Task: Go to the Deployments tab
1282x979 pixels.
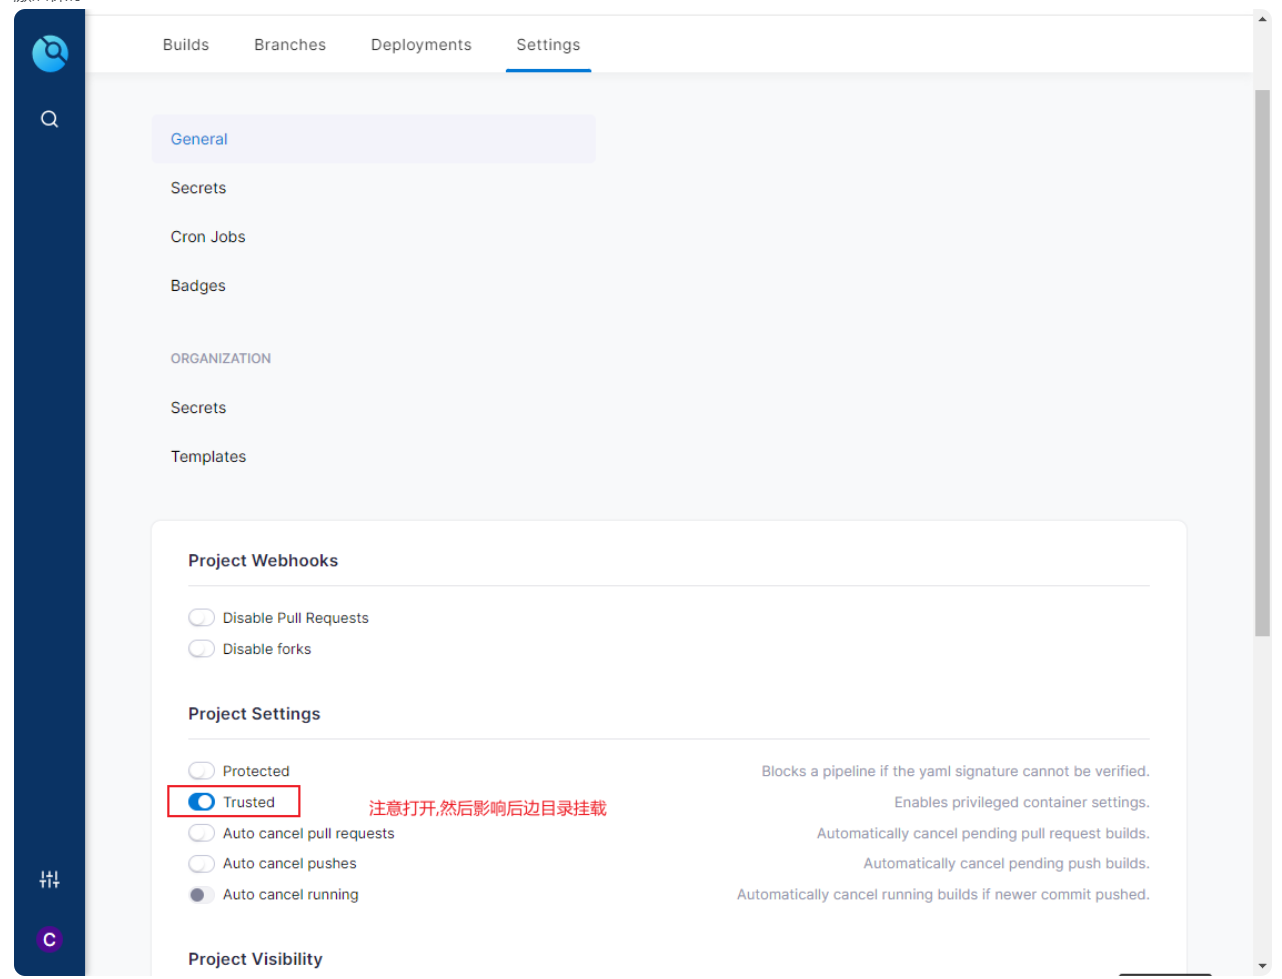Action: tap(421, 45)
